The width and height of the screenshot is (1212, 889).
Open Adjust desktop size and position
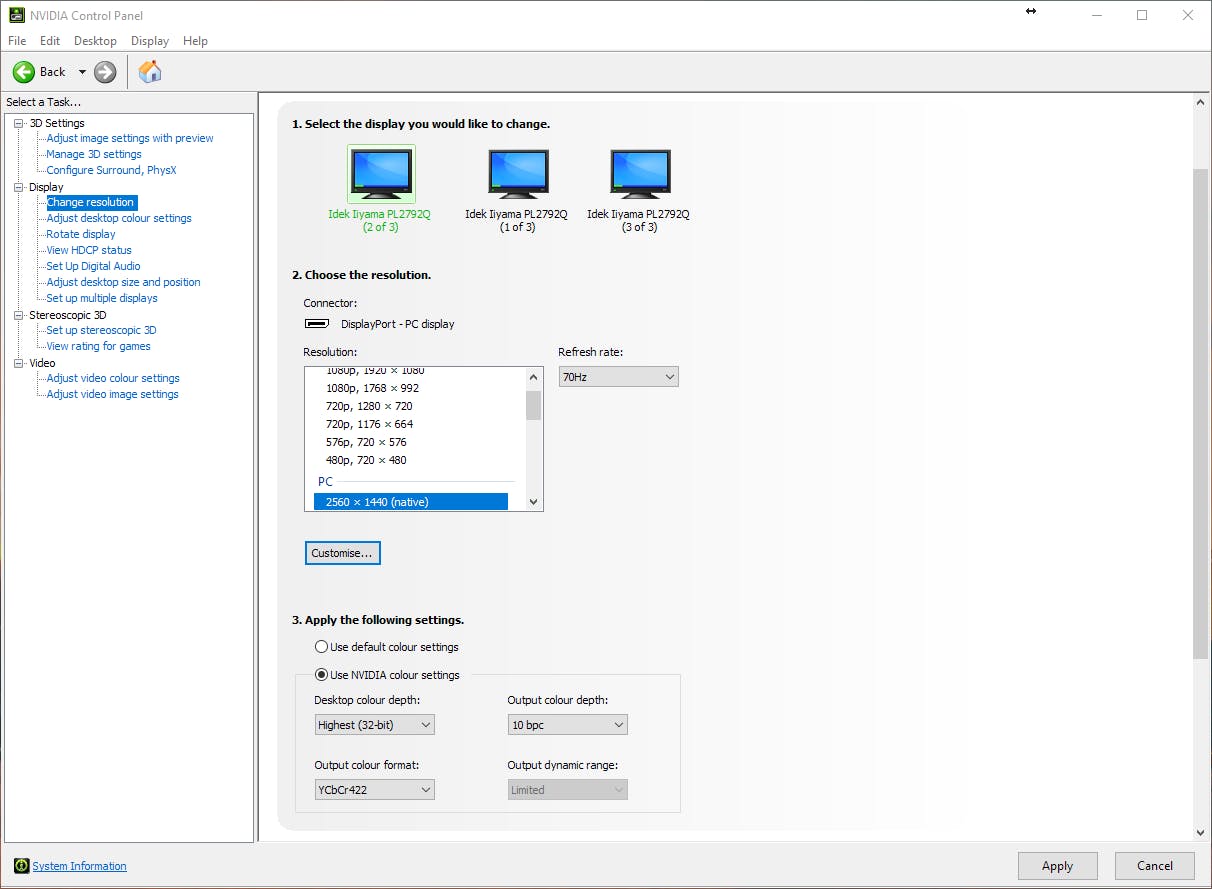pyautogui.click(x=123, y=282)
